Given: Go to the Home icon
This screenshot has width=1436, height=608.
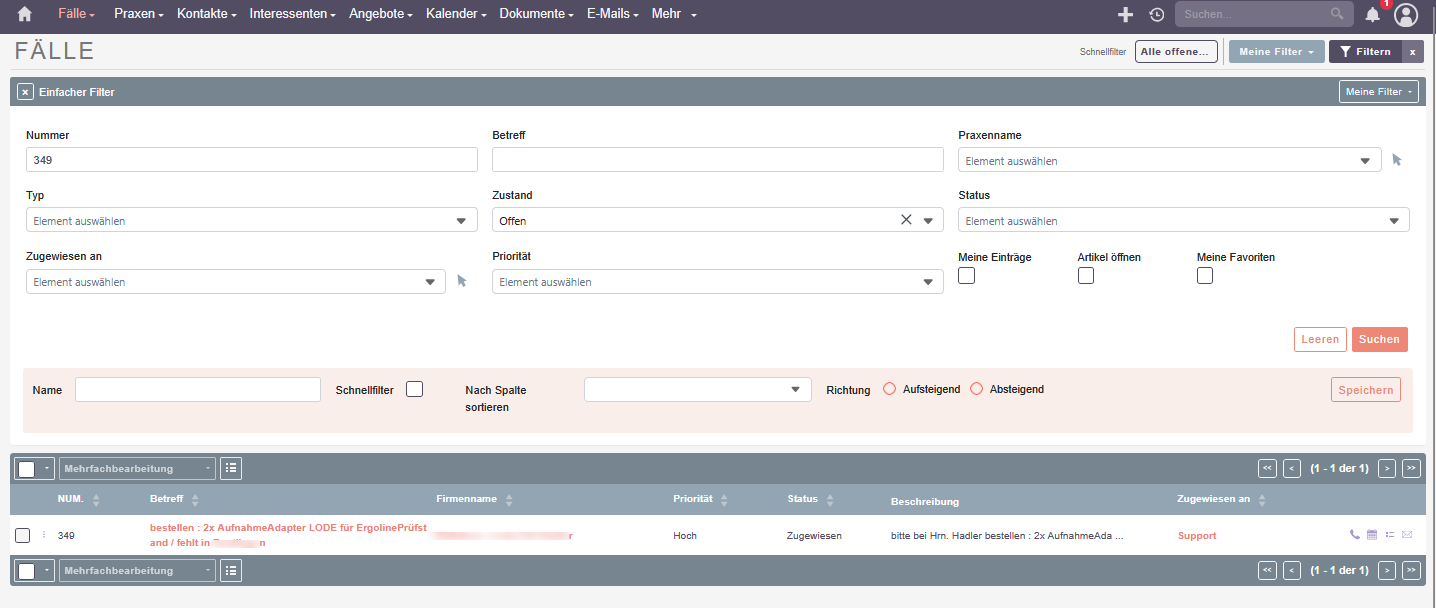Looking at the screenshot, I should pos(25,14).
